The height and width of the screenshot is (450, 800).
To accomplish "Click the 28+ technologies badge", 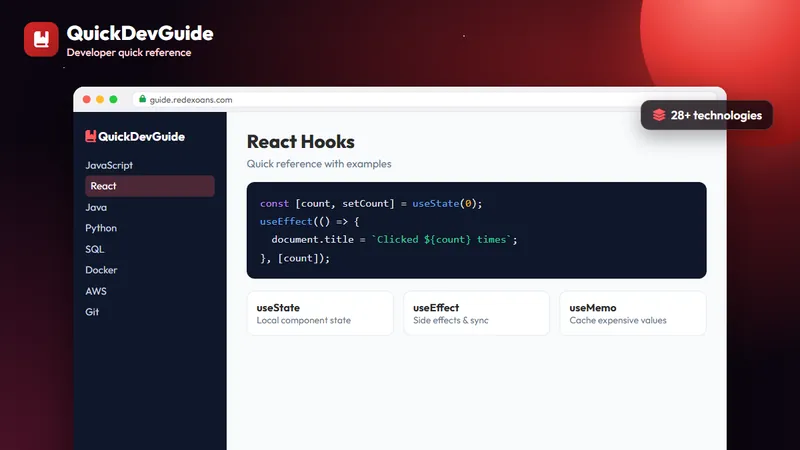I will coord(707,115).
